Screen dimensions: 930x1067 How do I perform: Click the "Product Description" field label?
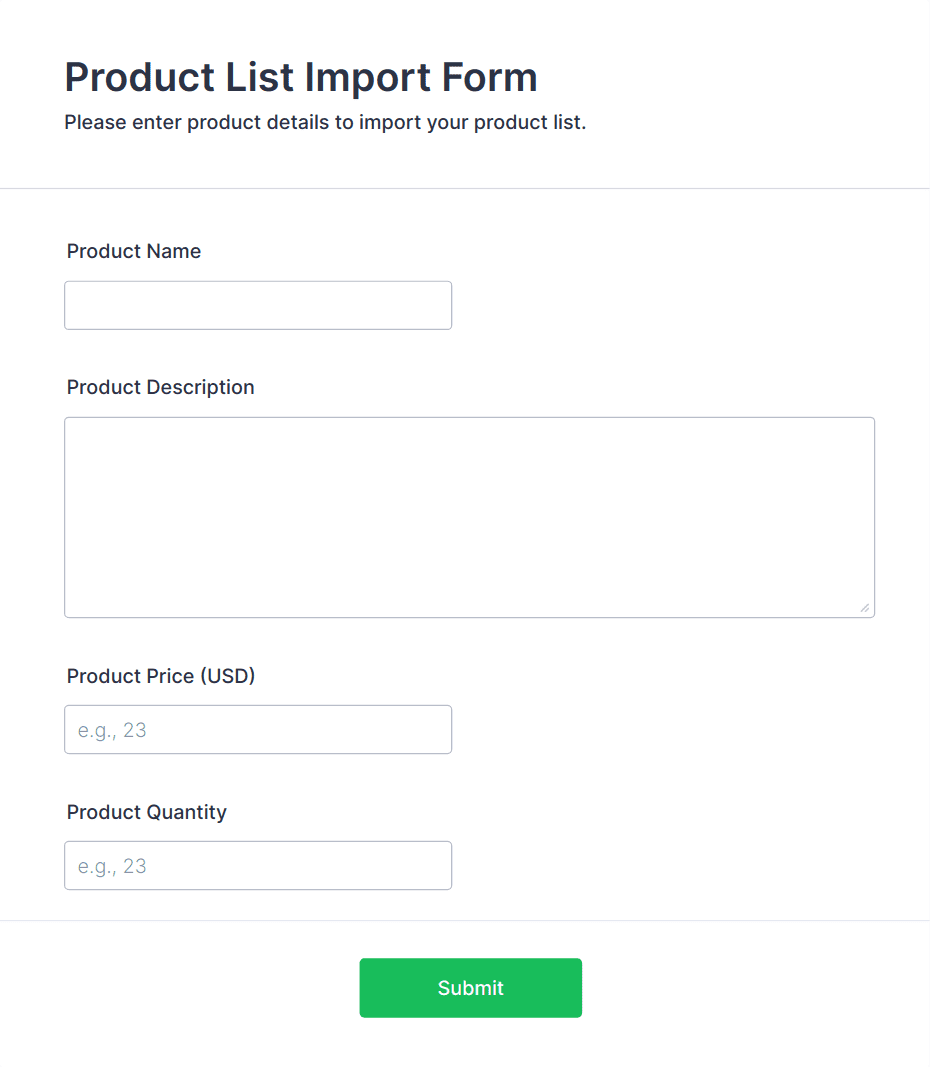(160, 387)
